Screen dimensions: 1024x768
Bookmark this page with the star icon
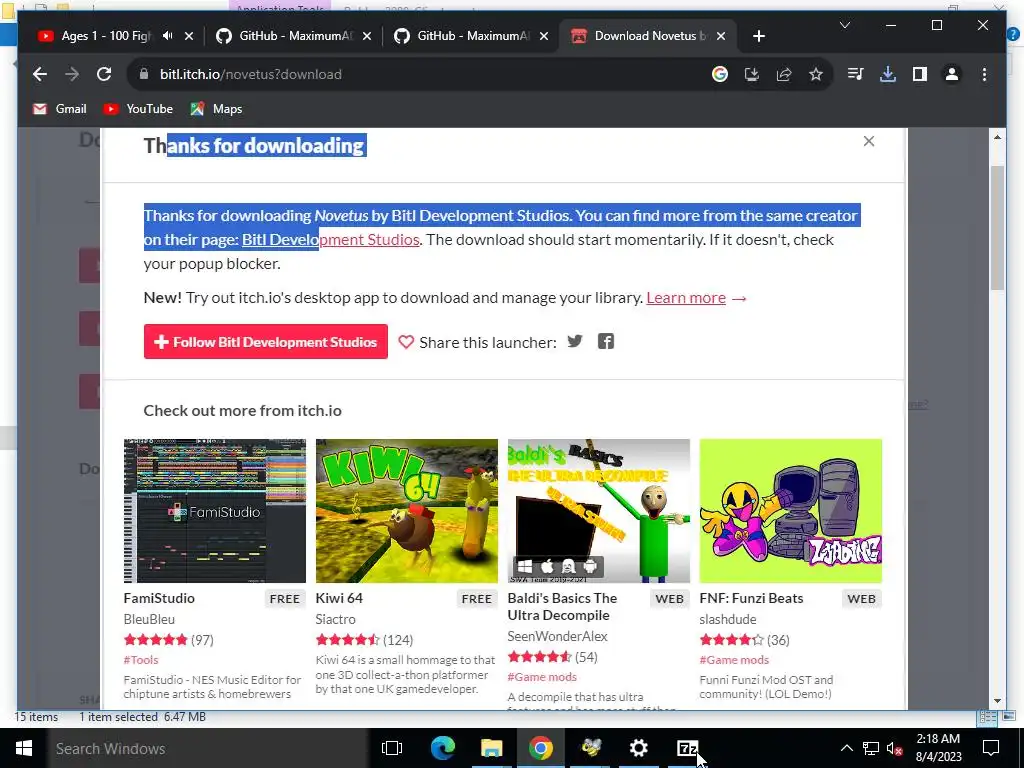816,74
